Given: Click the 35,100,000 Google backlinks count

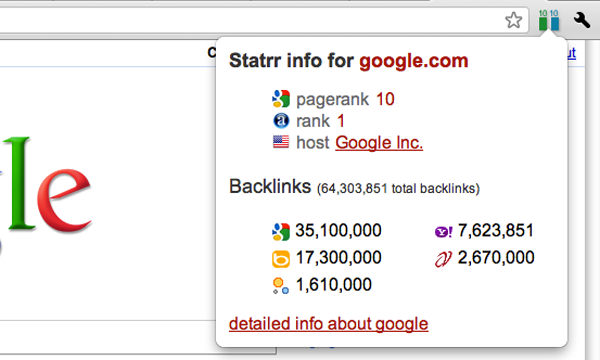Looking at the screenshot, I should tap(338, 230).
